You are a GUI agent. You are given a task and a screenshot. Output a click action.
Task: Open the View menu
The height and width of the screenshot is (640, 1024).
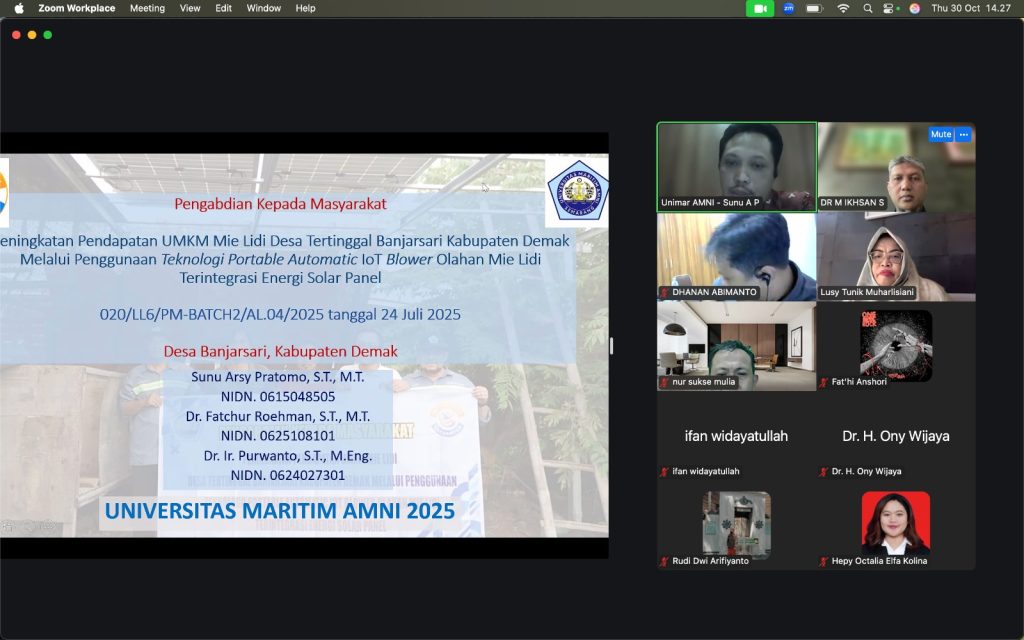(x=190, y=8)
